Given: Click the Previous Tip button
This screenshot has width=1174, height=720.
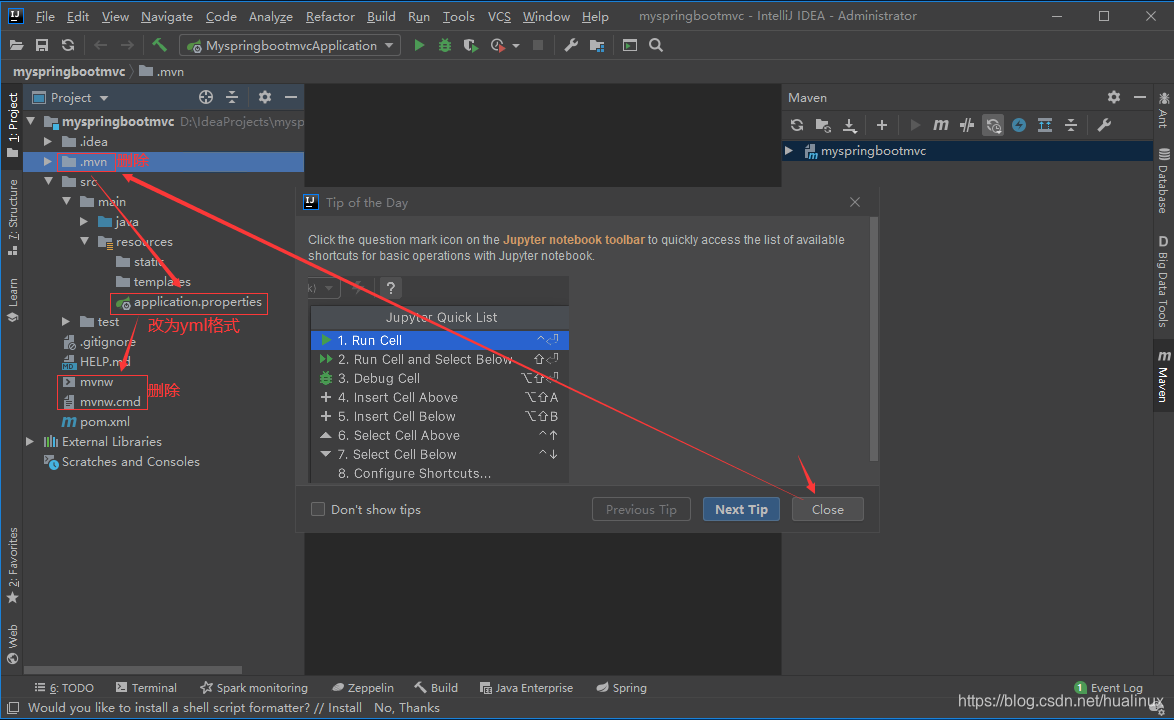Looking at the screenshot, I should click(641, 509).
